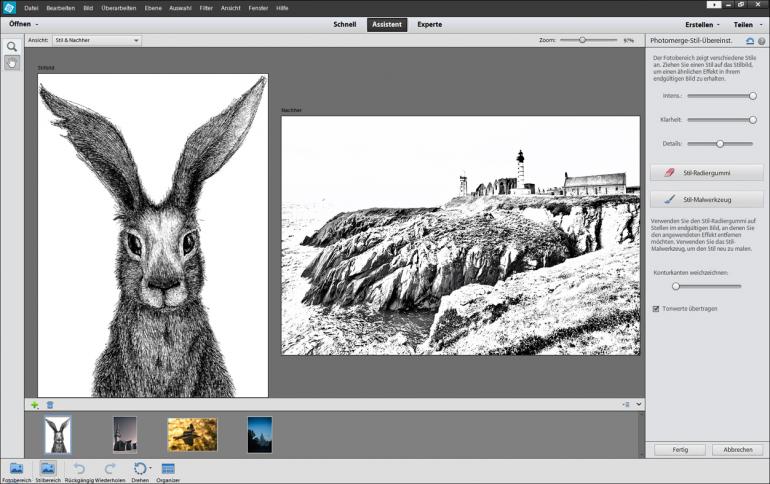Open the Fotobereich photo bin
This screenshot has width=770, height=484.
[15, 468]
